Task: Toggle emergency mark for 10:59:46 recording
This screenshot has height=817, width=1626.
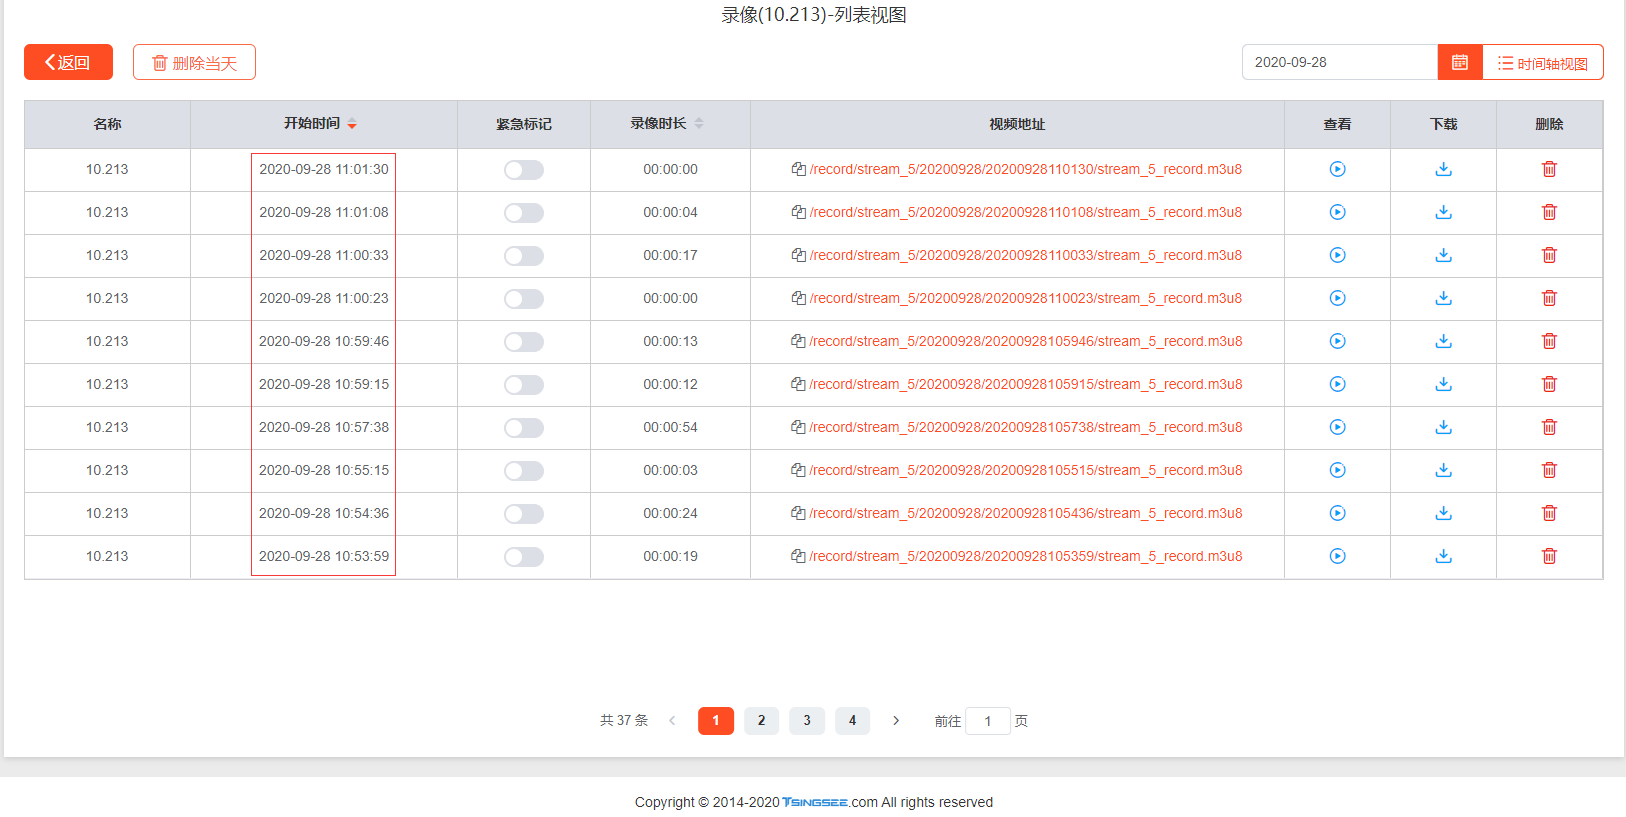Action: pyautogui.click(x=524, y=342)
